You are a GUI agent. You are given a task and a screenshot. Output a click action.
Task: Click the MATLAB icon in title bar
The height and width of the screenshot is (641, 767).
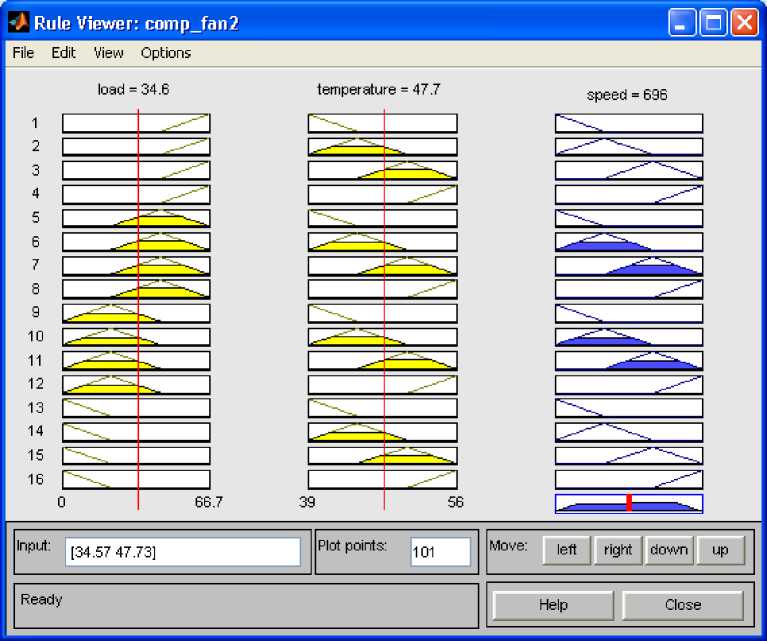point(18,21)
